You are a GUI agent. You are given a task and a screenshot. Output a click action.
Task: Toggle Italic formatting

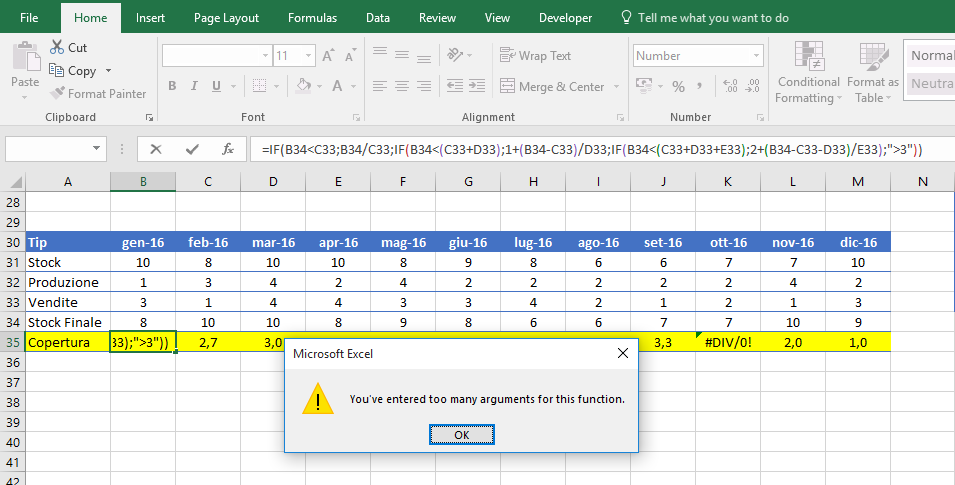tap(194, 86)
